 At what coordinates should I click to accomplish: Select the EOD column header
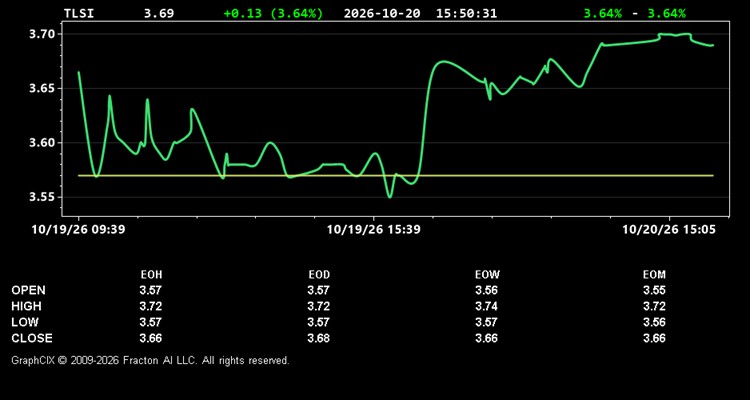click(319, 275)
